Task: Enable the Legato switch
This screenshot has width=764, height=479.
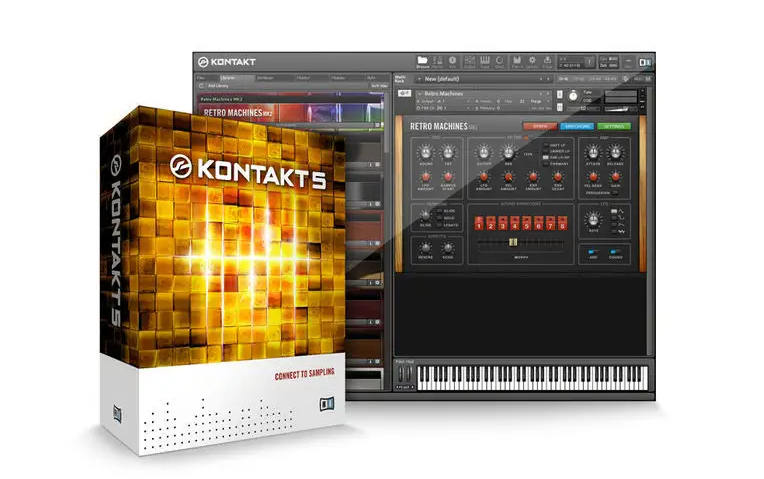Action: (439, 225)
